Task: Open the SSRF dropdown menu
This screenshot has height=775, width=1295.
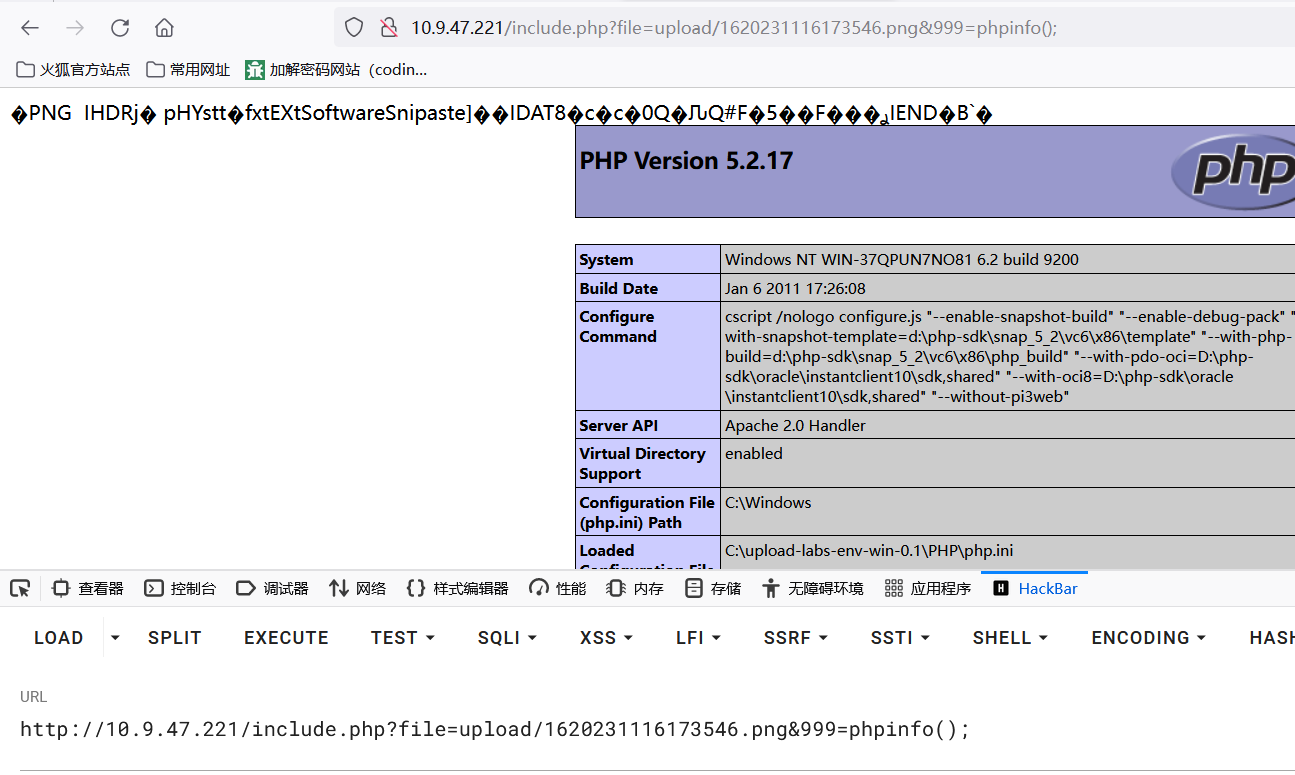Action: pyautogui.click(x=796, y=638)
